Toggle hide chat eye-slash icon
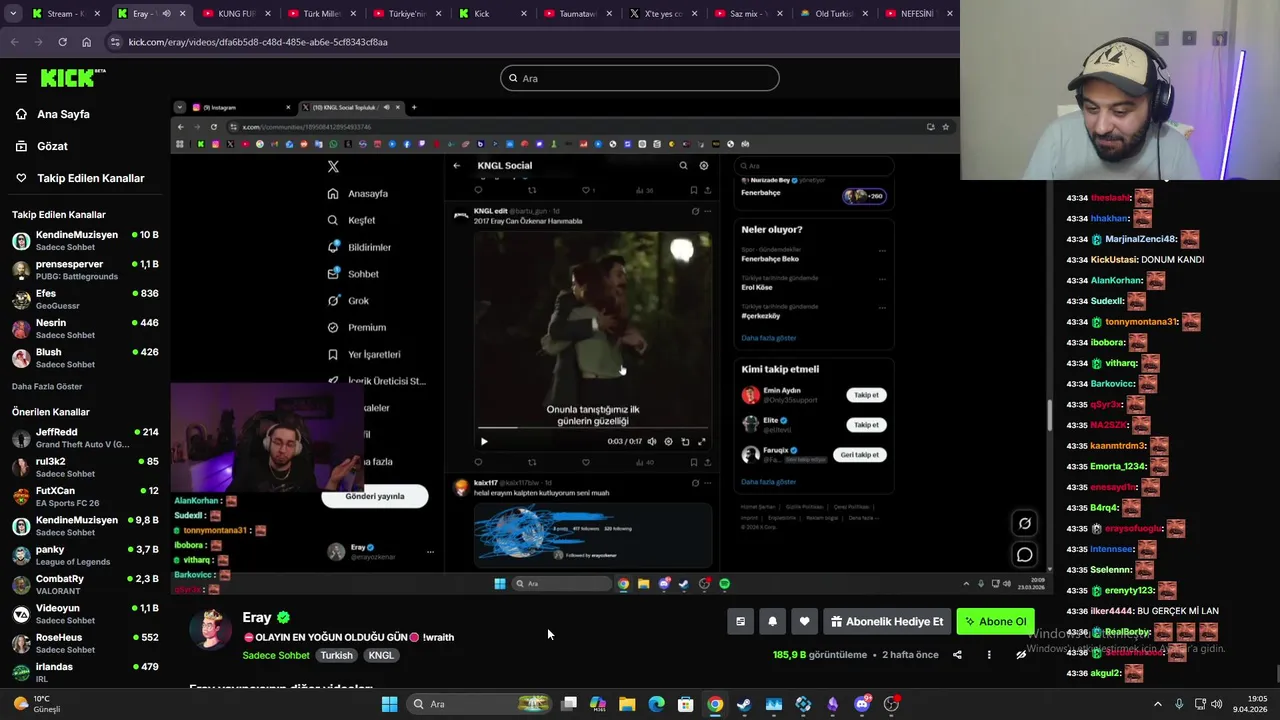1280x720 pixels. (1021, 655)
